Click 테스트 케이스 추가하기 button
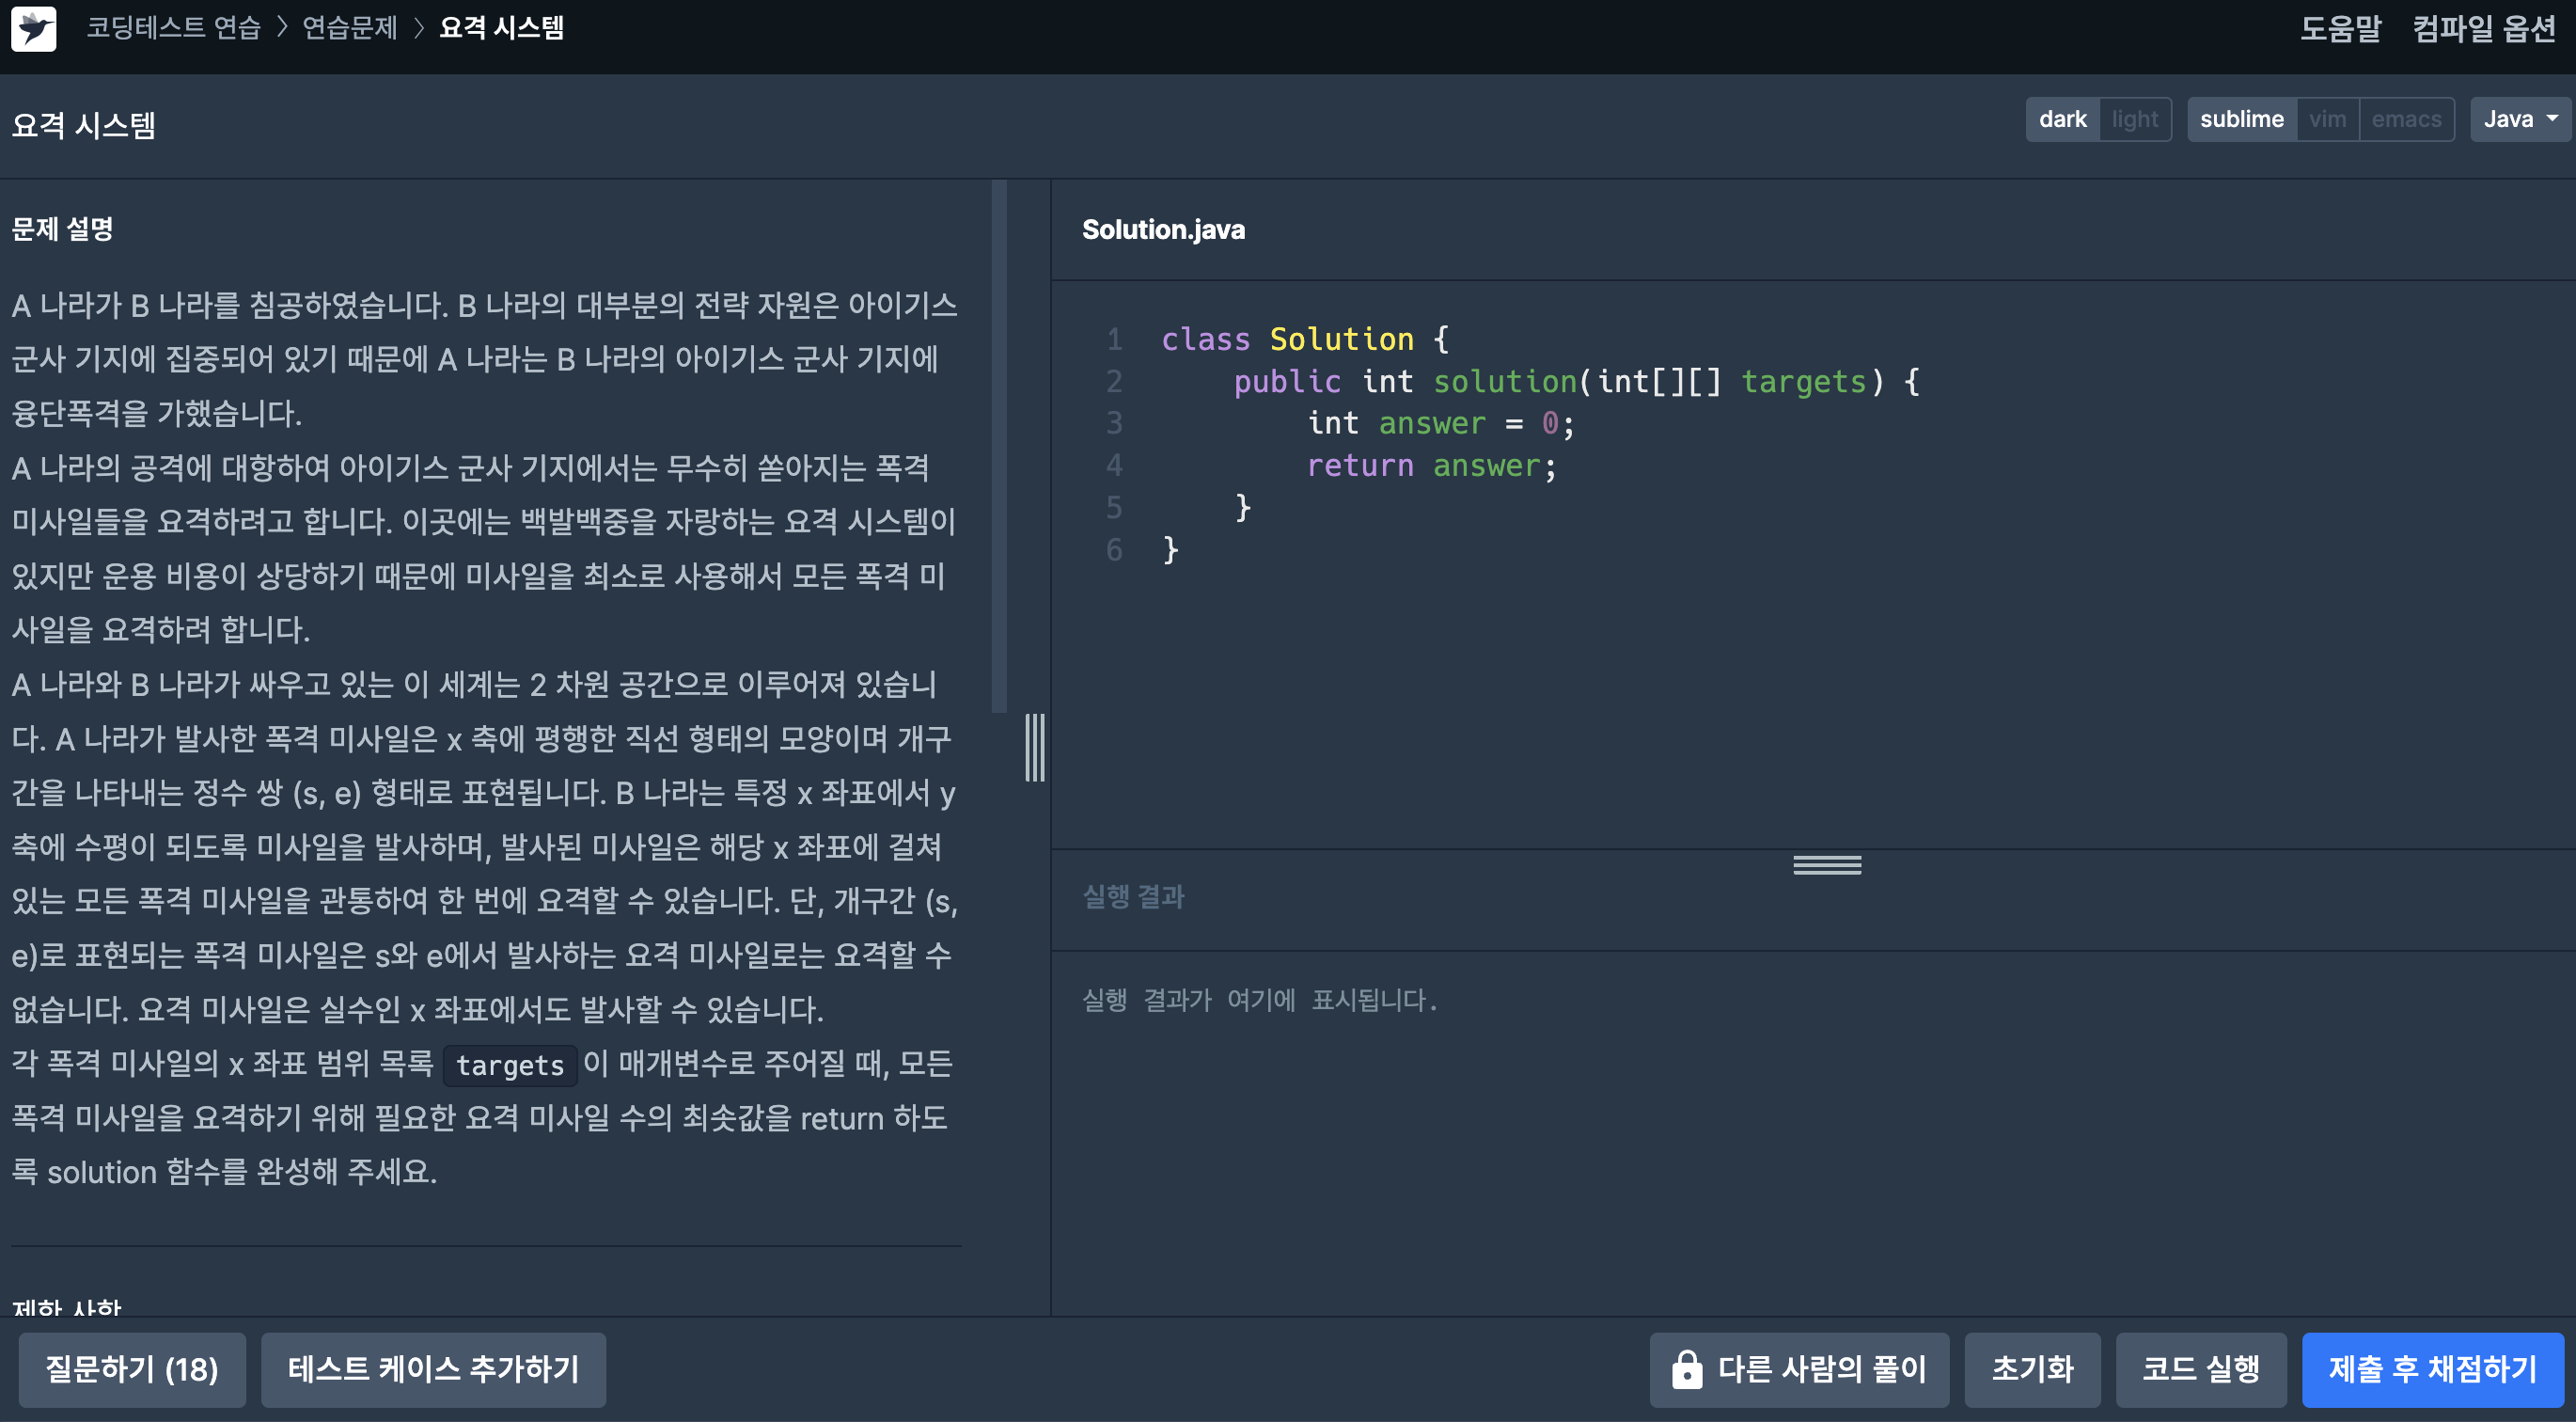This screenshot has height=1422, width=2576. point(433,1369)
